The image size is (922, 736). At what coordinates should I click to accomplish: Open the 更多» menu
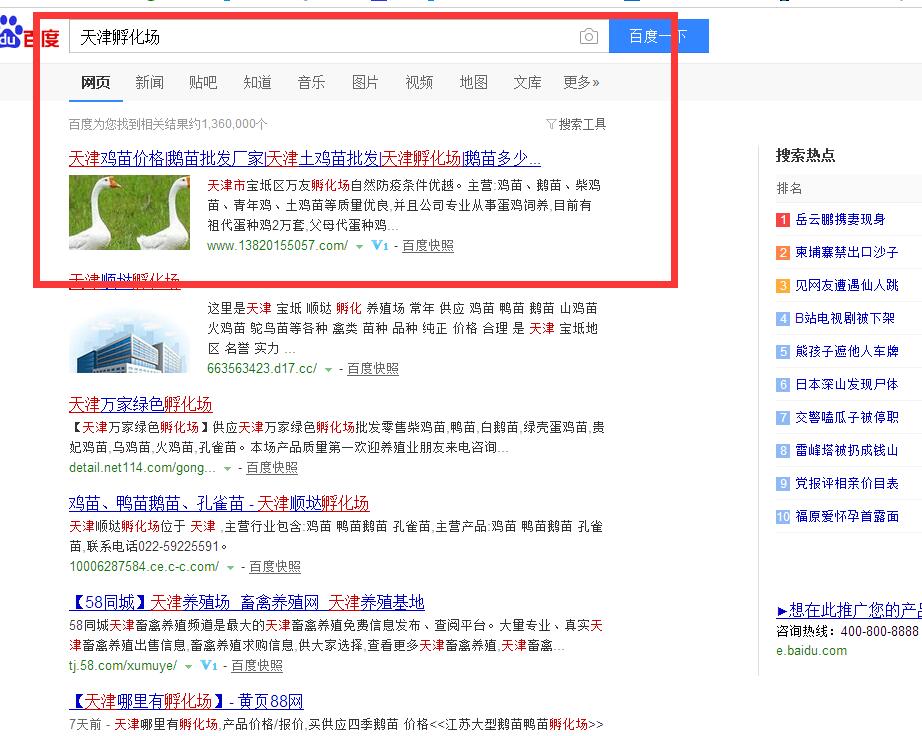click(x=582, y=82)
